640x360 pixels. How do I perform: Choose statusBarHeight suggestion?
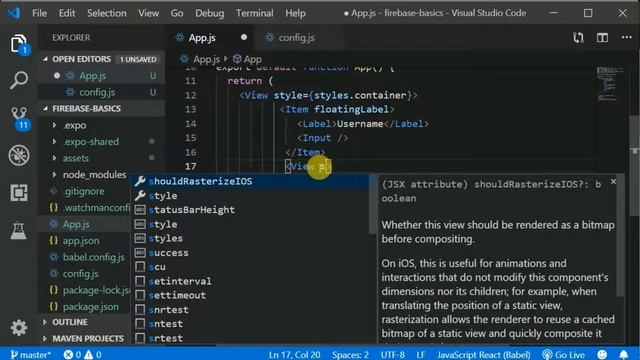pyautogui.click(x=250, y=210)
